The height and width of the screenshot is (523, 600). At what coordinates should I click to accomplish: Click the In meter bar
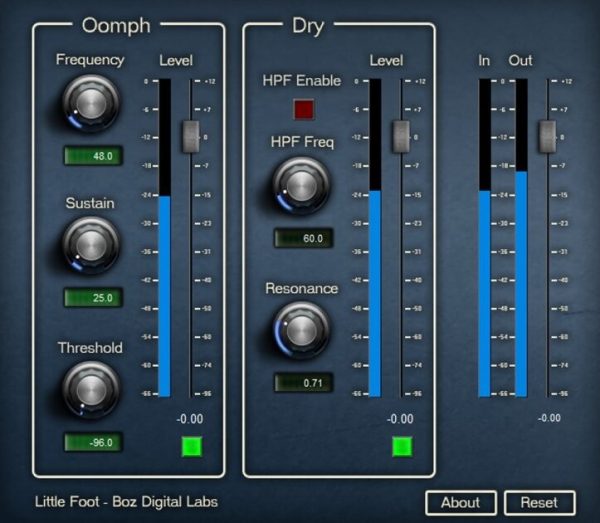click(x=485, y=238)
